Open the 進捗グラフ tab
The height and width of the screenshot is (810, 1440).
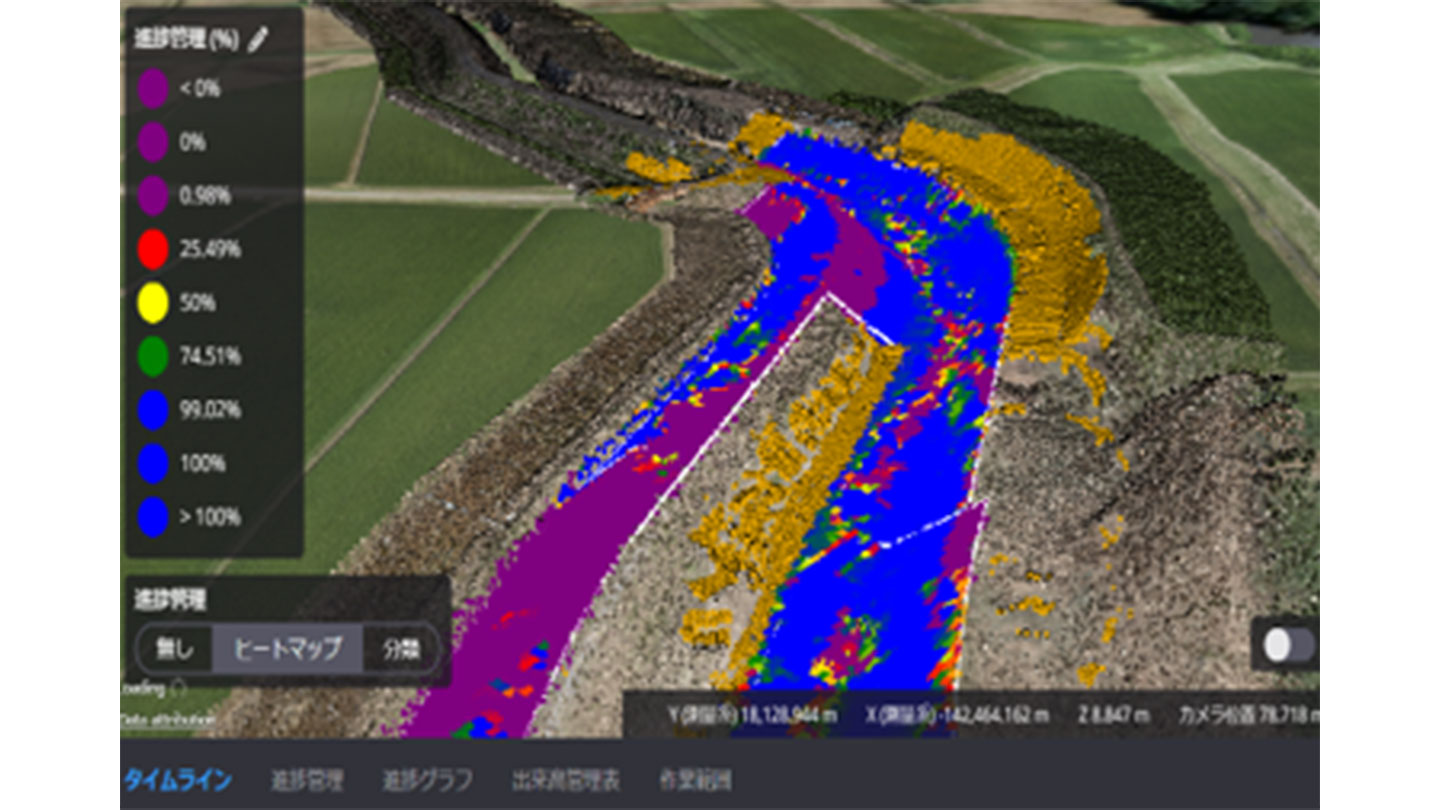point(427,779)
